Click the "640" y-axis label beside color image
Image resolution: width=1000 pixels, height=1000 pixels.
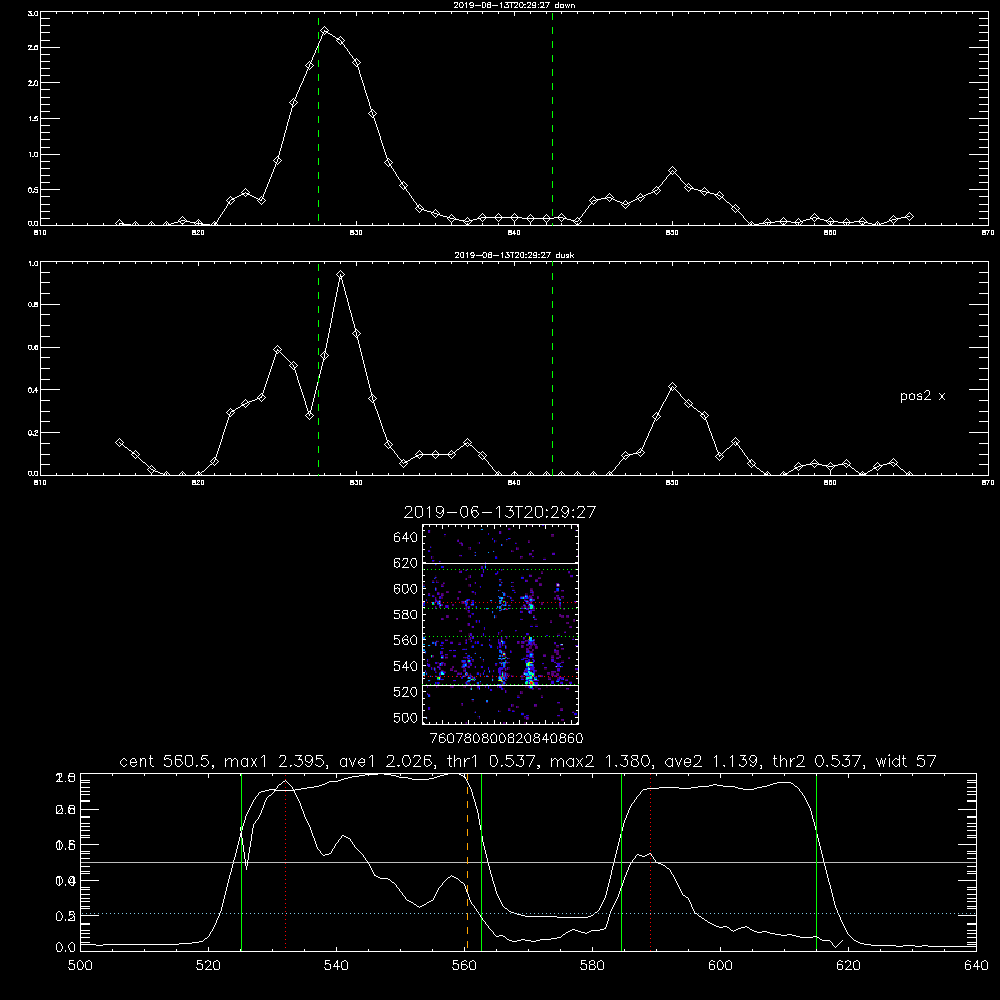point(406,537)
